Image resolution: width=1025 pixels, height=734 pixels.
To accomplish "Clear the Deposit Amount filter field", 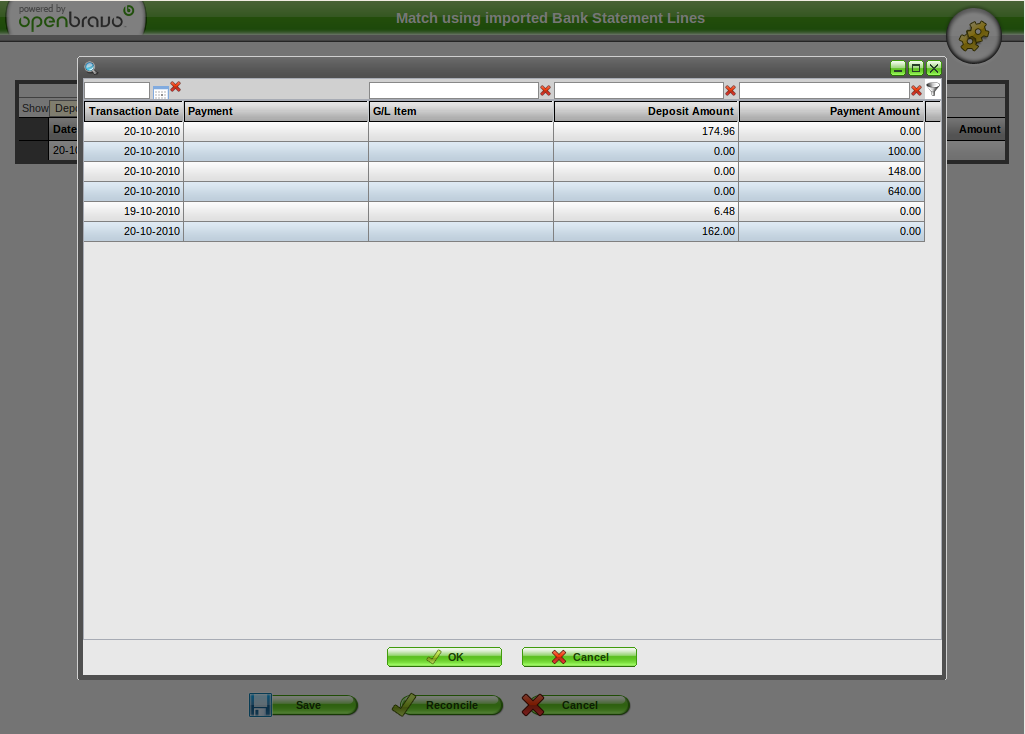I will click(730, 91).
